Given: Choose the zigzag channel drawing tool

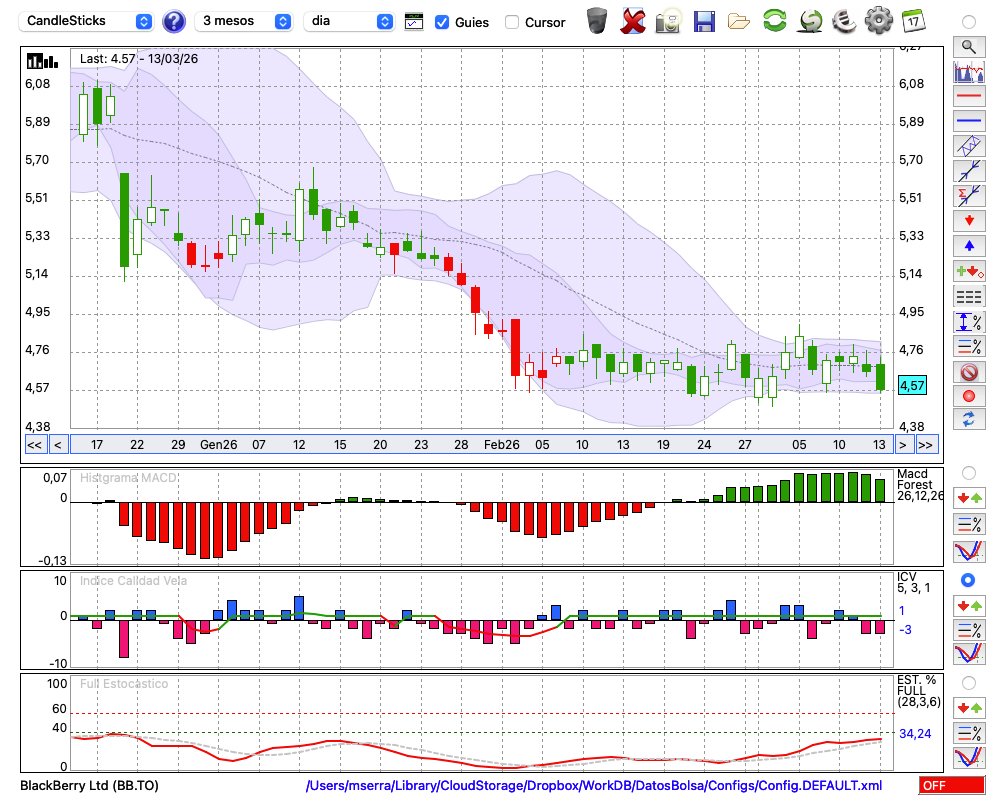Looking at the screenshot, I should (x=968, y=146).
